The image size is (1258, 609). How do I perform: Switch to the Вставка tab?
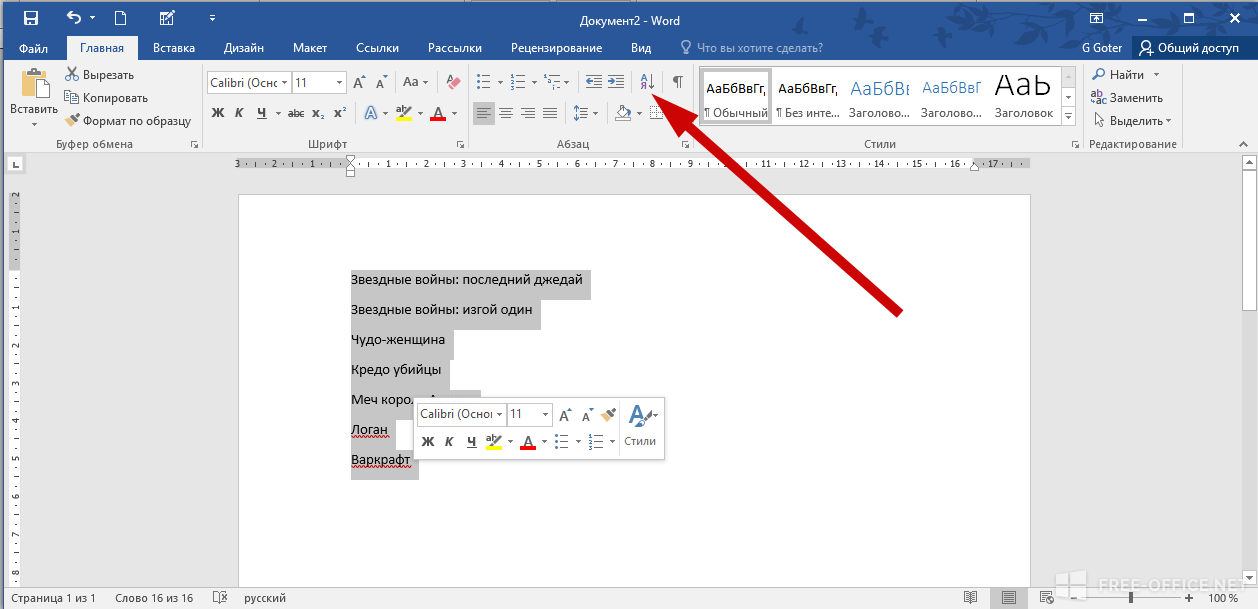coord(174,47)
